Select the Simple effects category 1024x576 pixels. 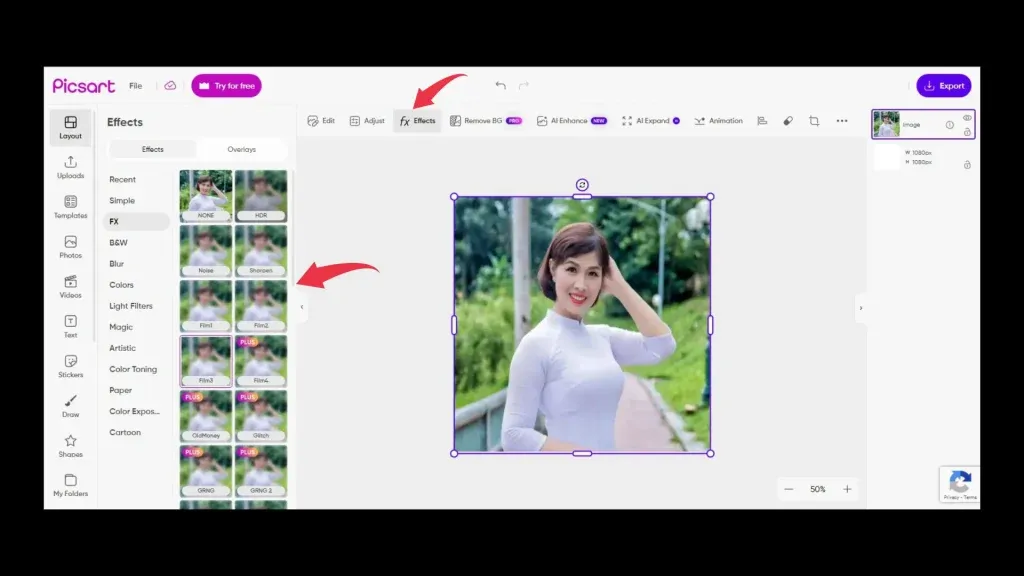(122, 200)
